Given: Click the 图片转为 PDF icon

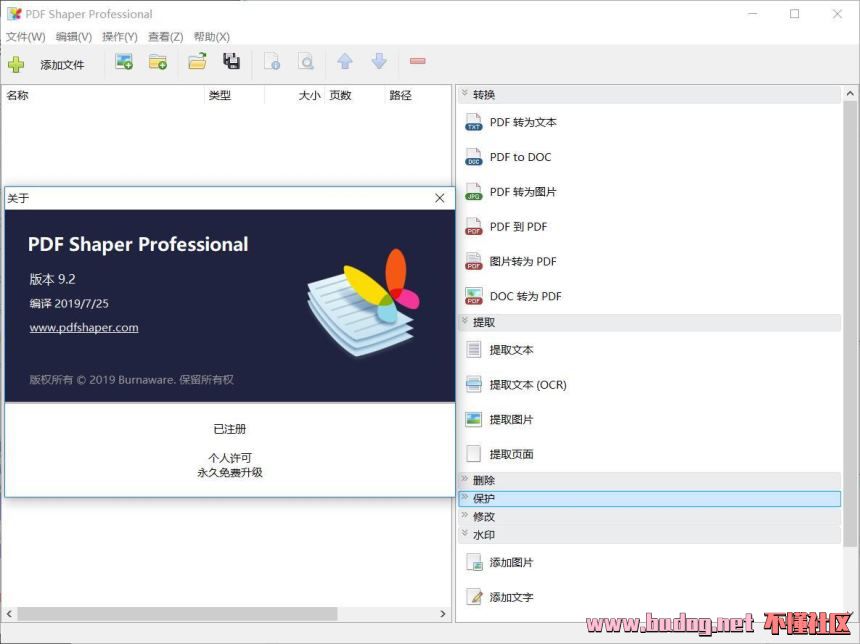Looking at the screenshot, I should tap(473, 261).
